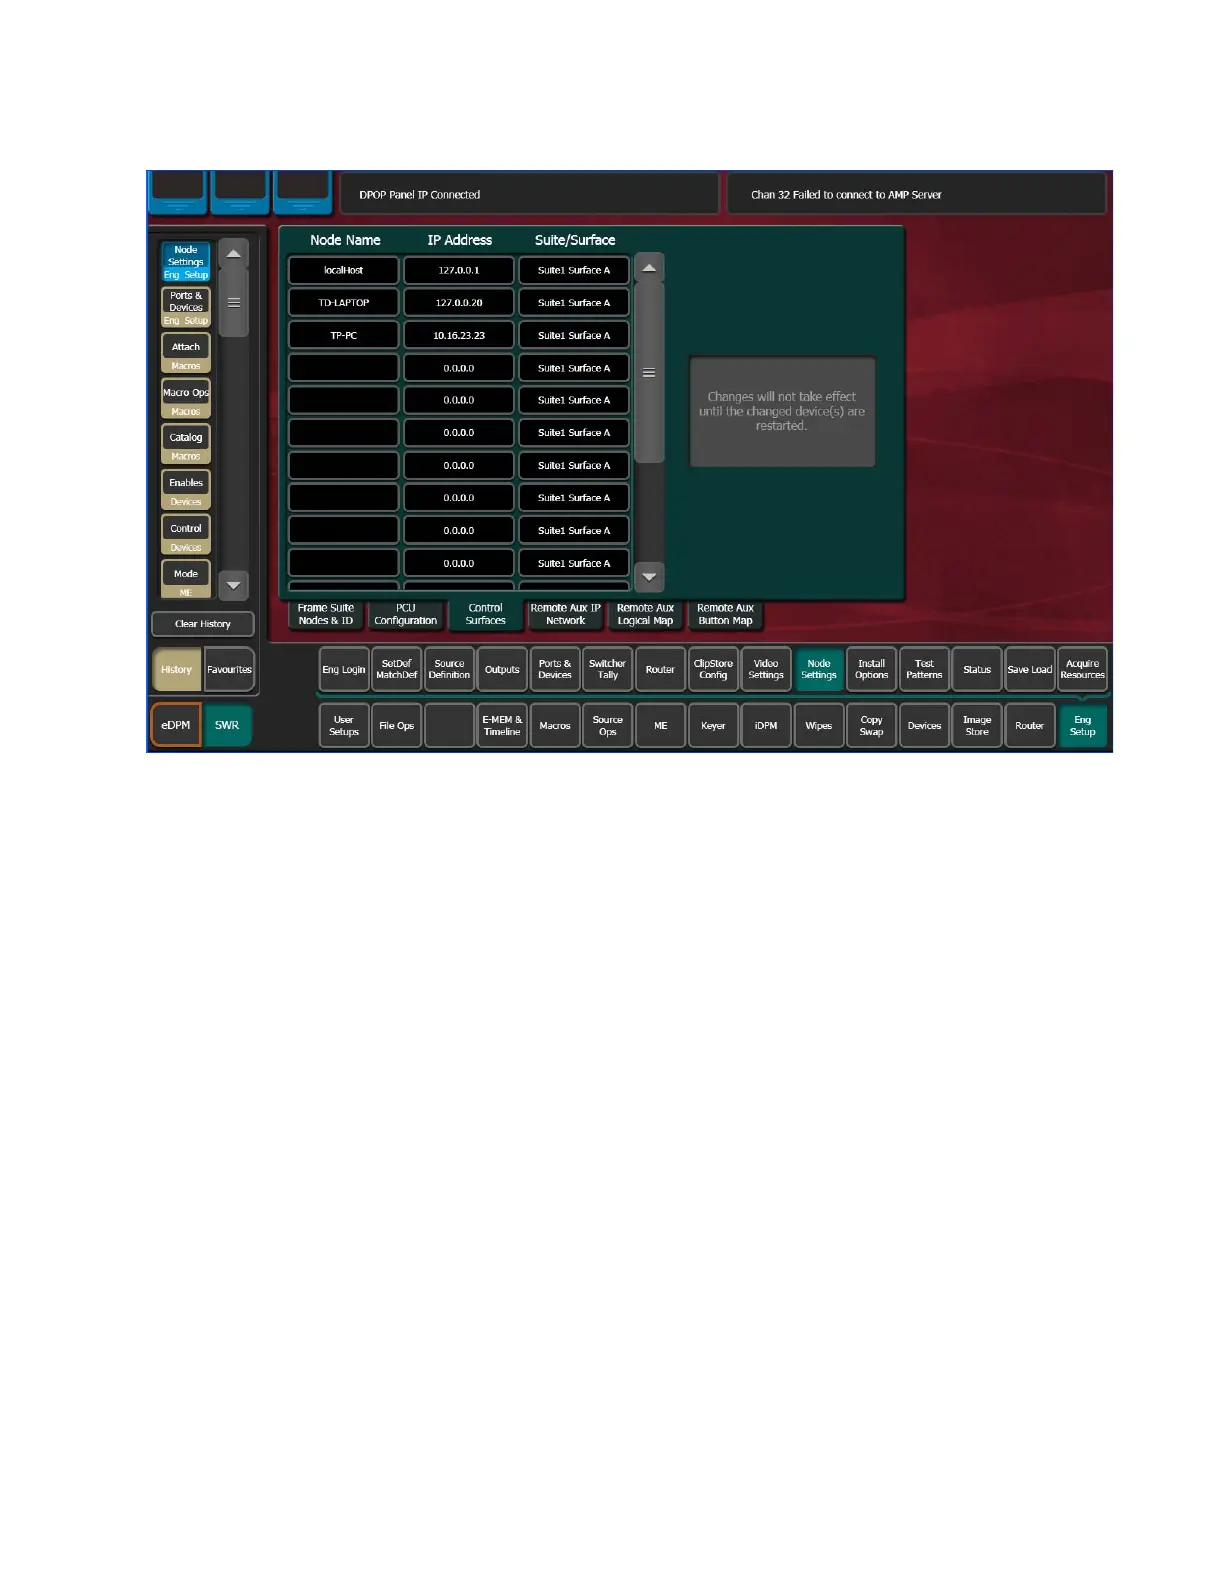Open Node Settings in history list
The image size is (1224, 1584).
[186, 261]
